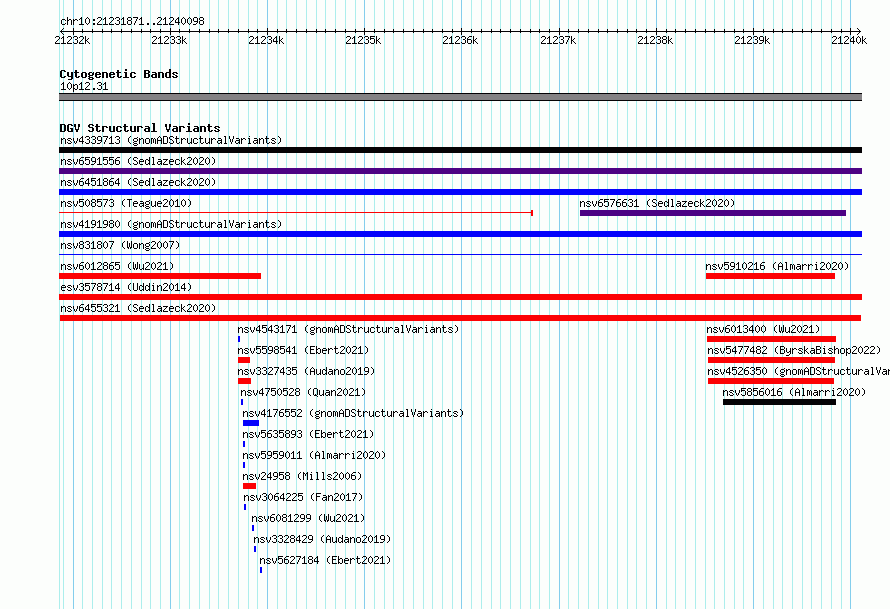Open nsv6576631 (Sedlazeck2020) label
Image resolution: width=890 pixels, height=609 pixels.
coord(657,203)
